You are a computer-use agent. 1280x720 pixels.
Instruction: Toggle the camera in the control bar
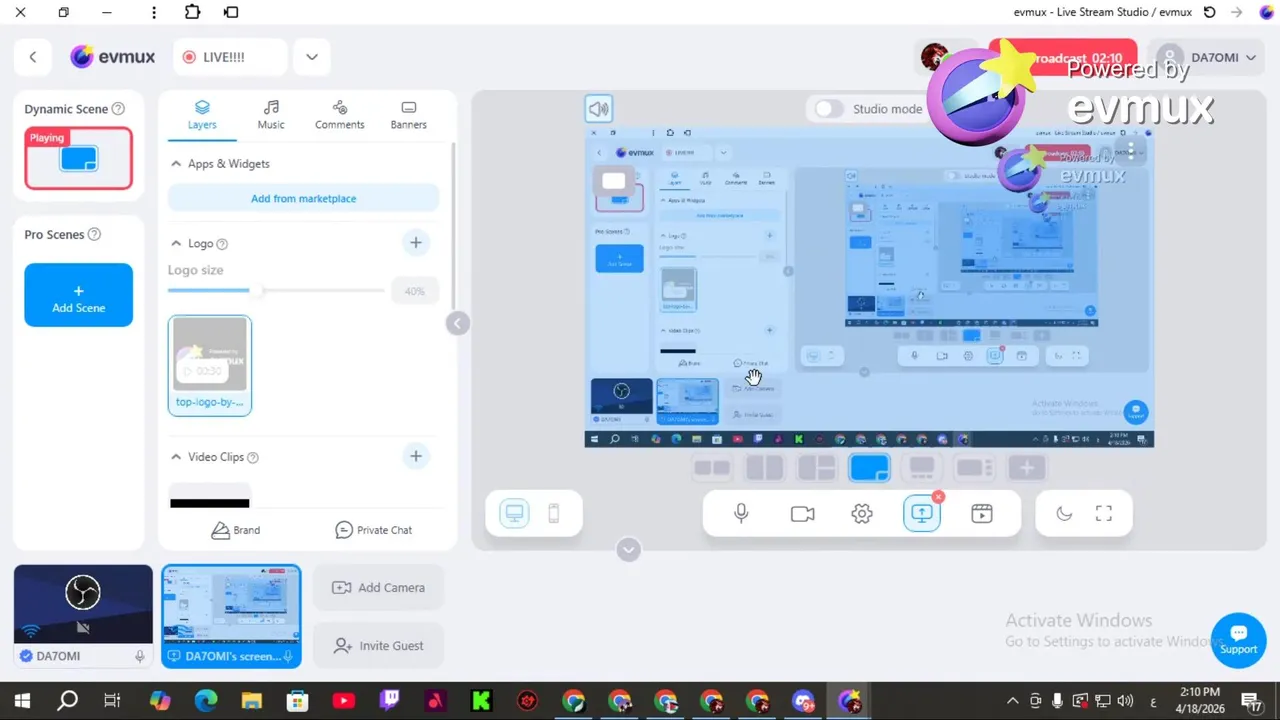tap(802, 513)
